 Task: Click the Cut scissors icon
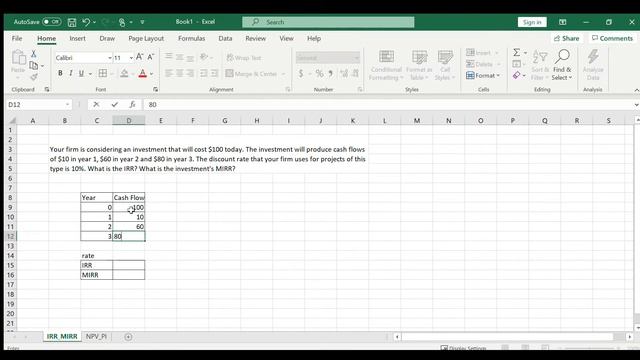click(x=33, y=54)
